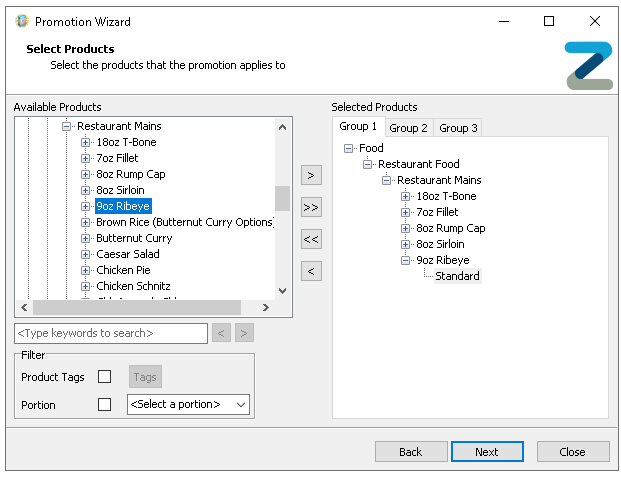Click the Back button

pos(411,452)
